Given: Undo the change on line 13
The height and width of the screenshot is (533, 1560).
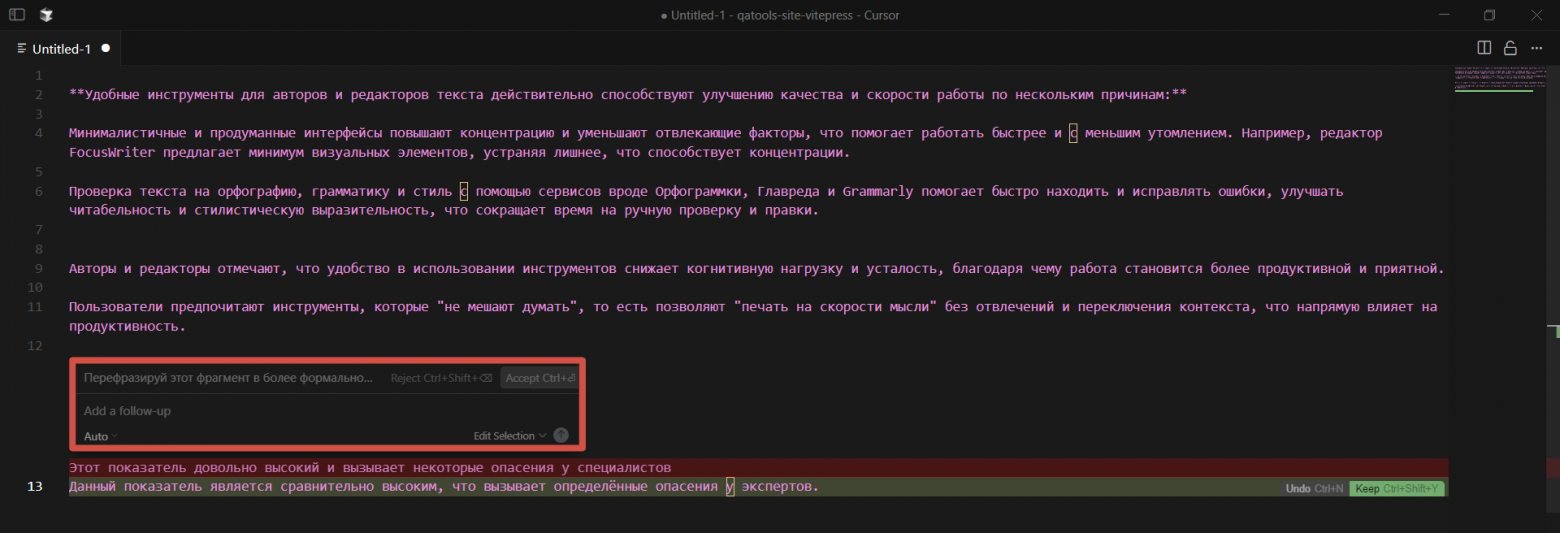Looking at the screenshot, I should (1314, 489).
